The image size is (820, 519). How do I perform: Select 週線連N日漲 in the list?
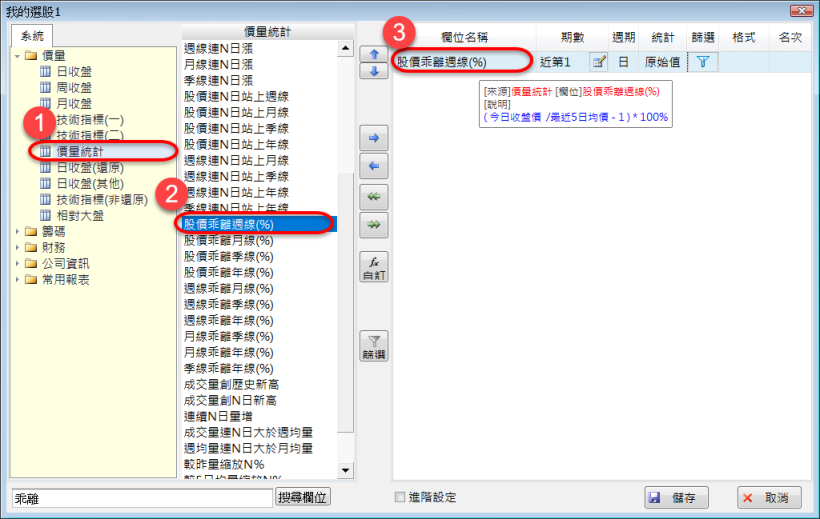click(x=218, y=49)
